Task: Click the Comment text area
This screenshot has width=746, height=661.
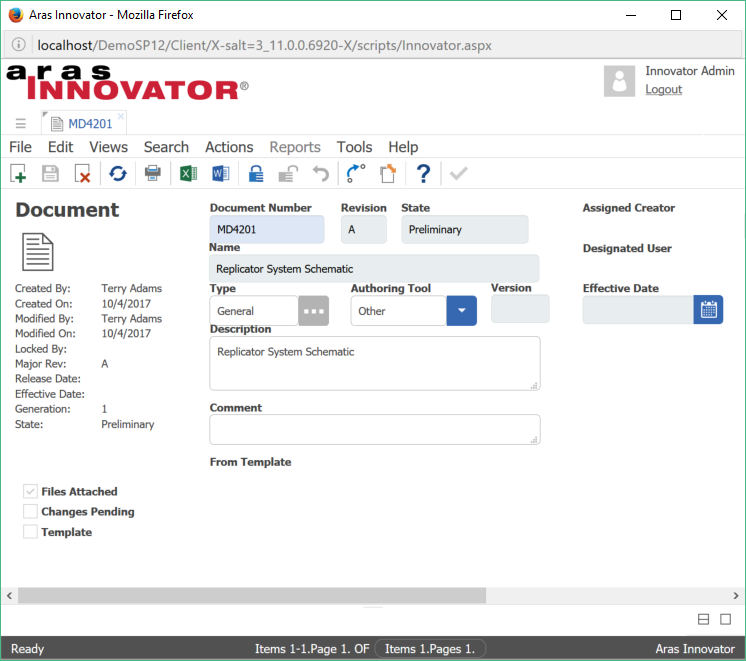Action: pyautogui.click(x=375, y=430)
